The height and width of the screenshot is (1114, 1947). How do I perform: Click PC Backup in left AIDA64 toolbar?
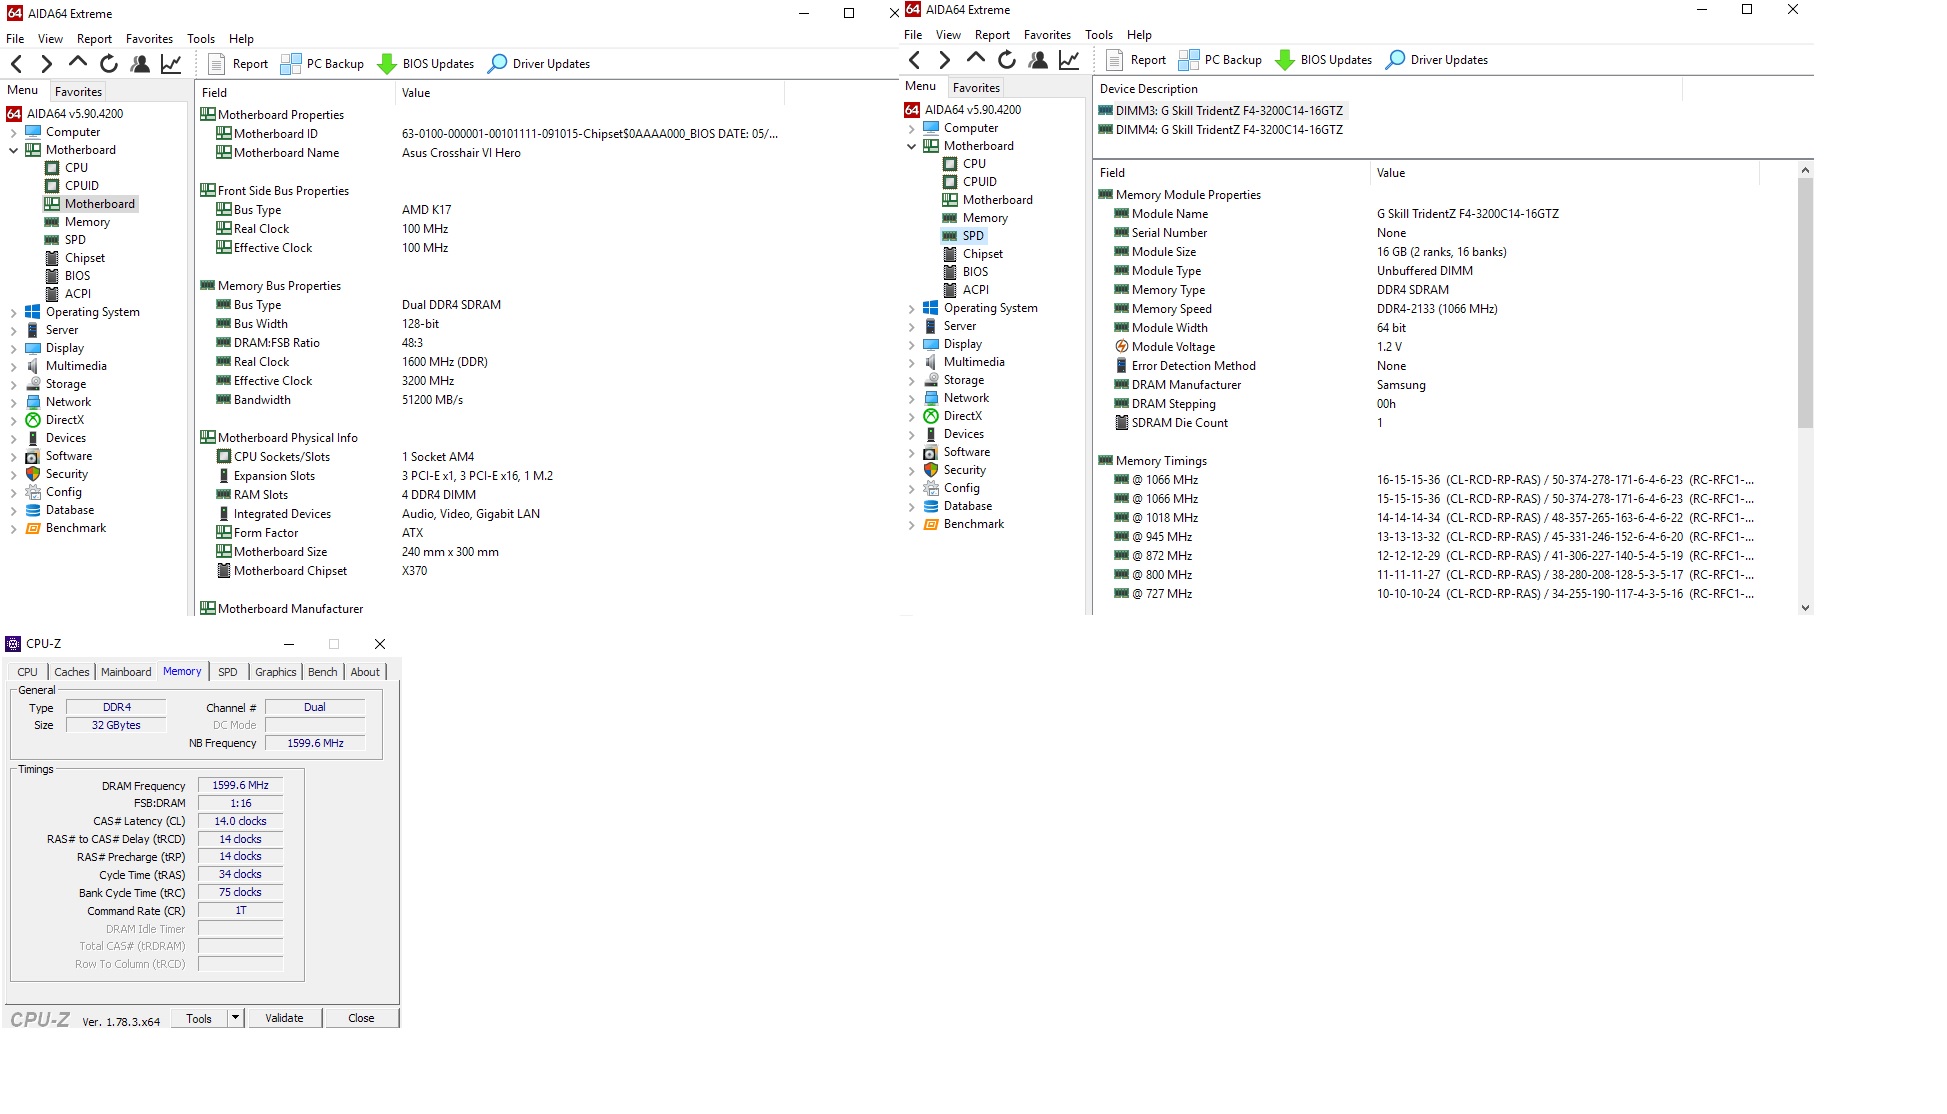tap(323, 64)
